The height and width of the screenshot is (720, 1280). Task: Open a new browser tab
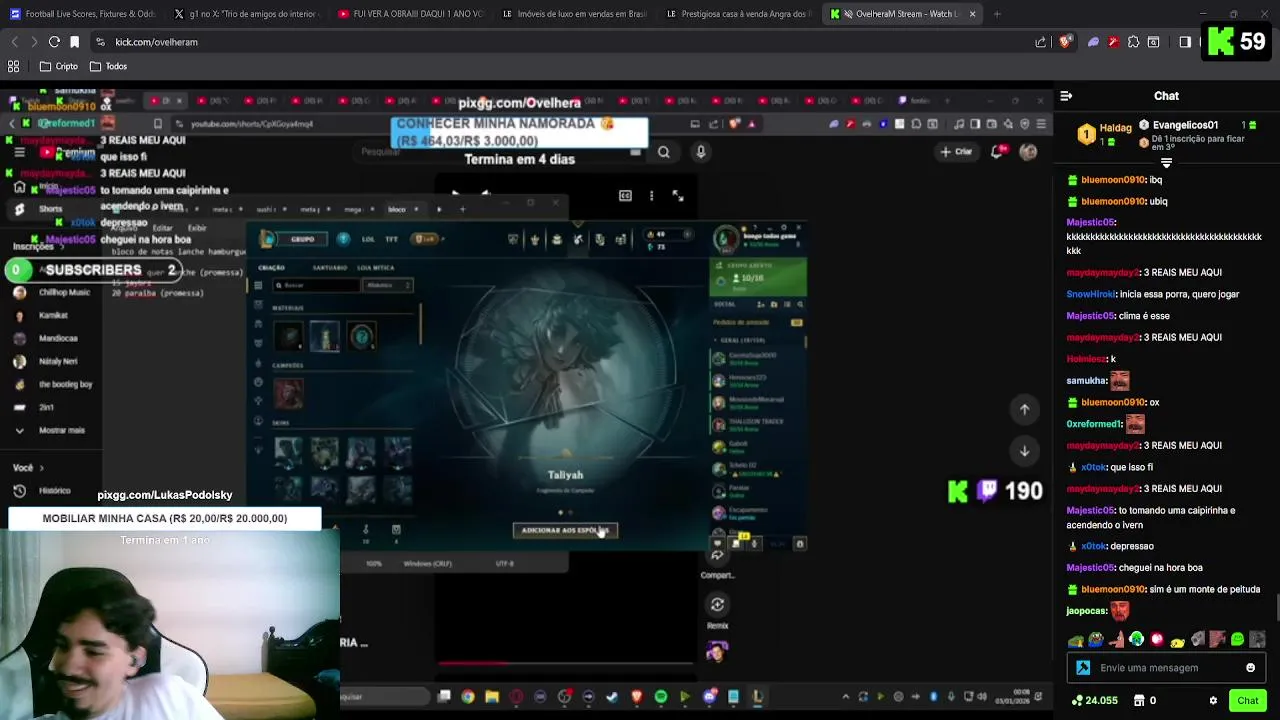(997, 14)
